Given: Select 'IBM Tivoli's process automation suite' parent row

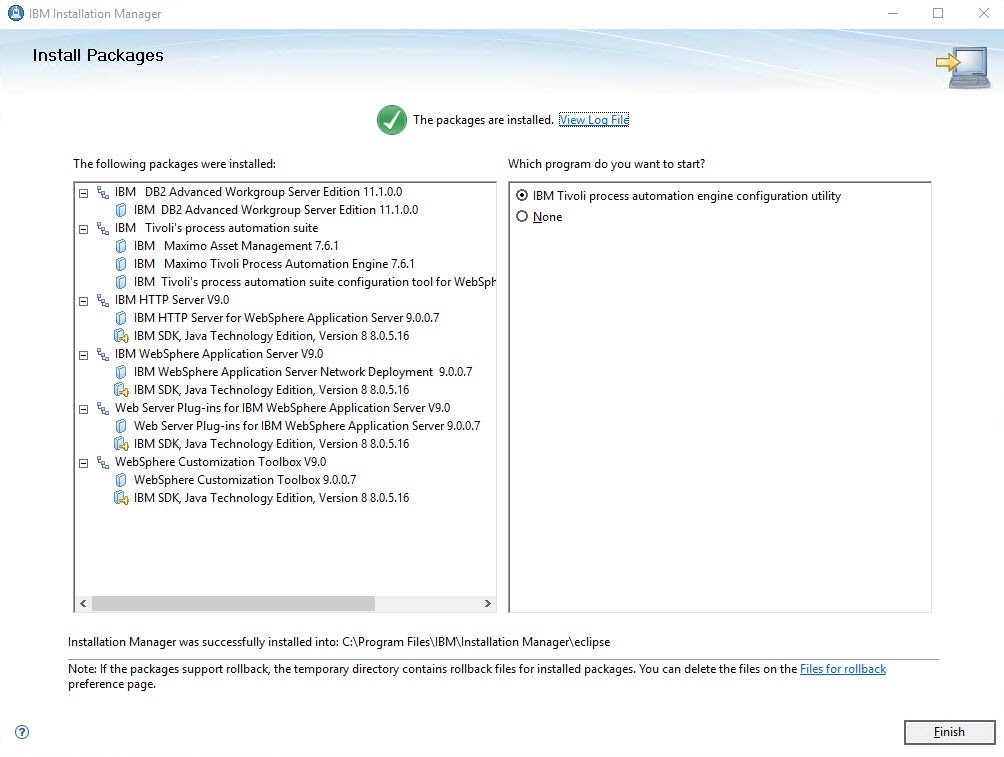Looking at the screenshot, I should [216, 228].
